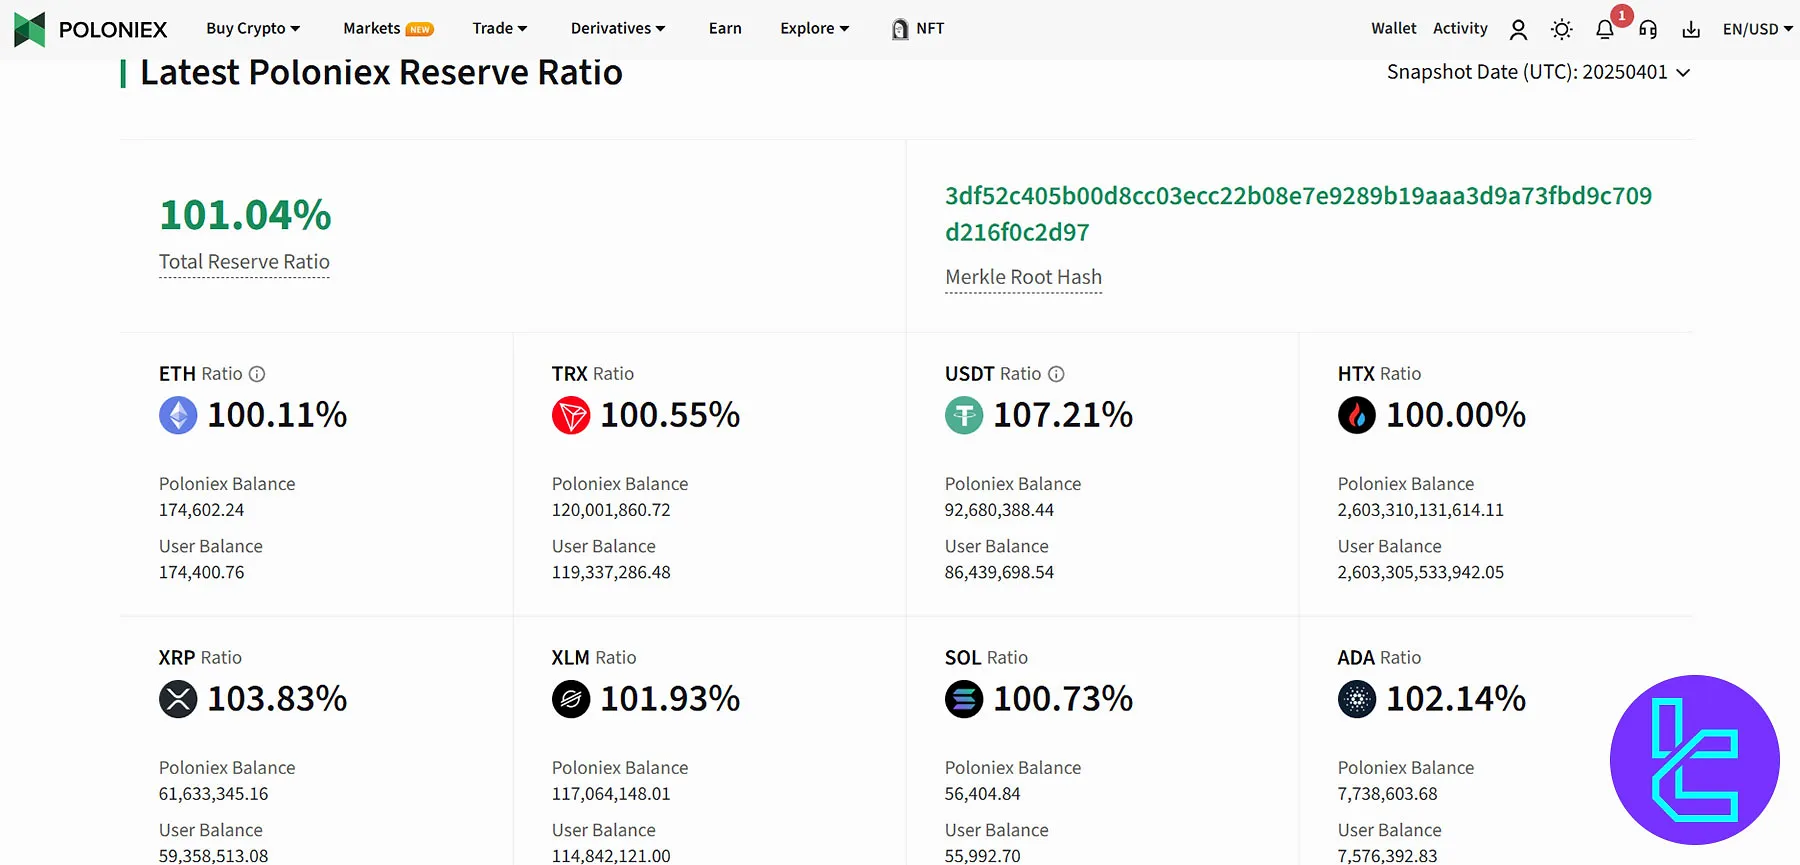The height and width of the screenshot is (865, 1800).
Task: Click the TRX ratio 100.55%
Action: (670, 415)
